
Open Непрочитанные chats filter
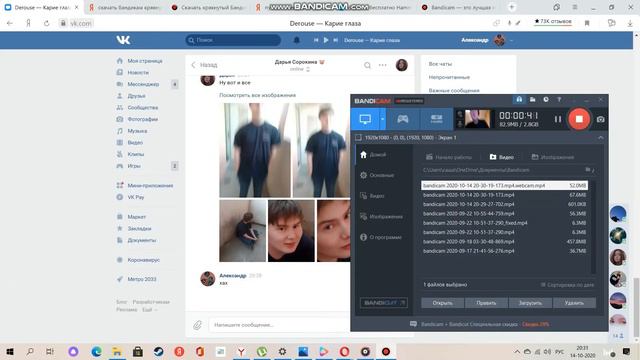point(449,77)
